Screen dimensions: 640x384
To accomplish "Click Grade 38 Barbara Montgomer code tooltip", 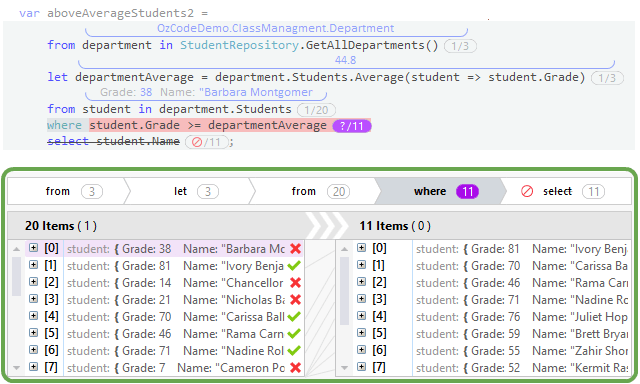I will coord(206,92).
